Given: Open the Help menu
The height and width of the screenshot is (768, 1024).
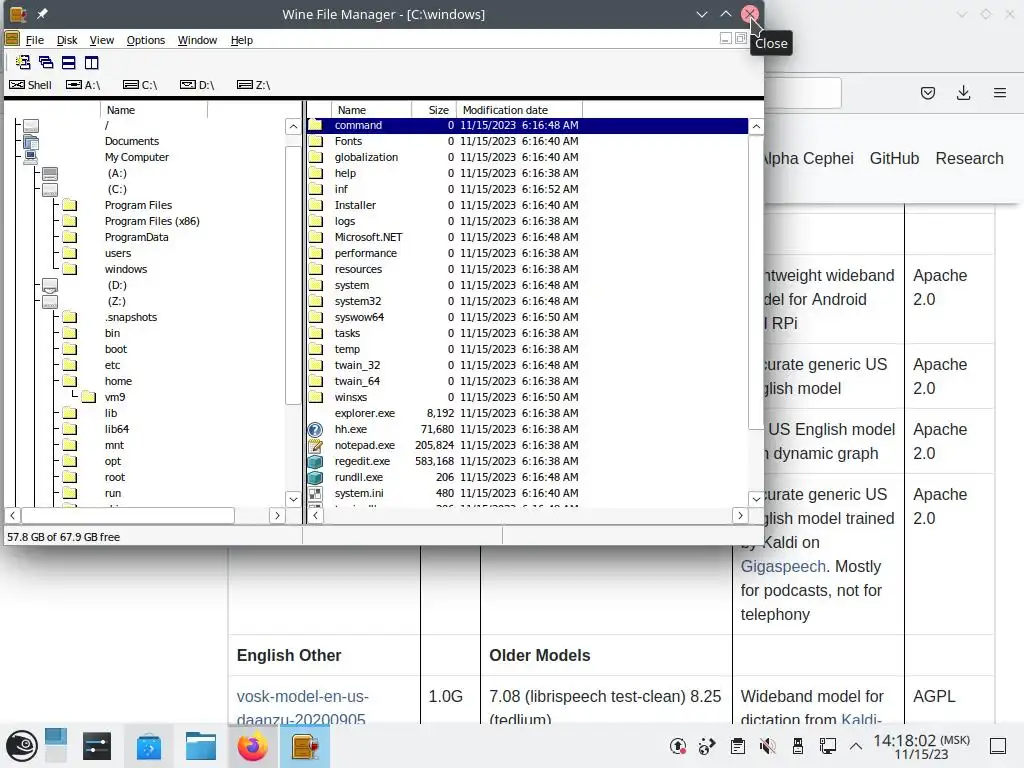Looking at the screenshot, I should [242, 40].
